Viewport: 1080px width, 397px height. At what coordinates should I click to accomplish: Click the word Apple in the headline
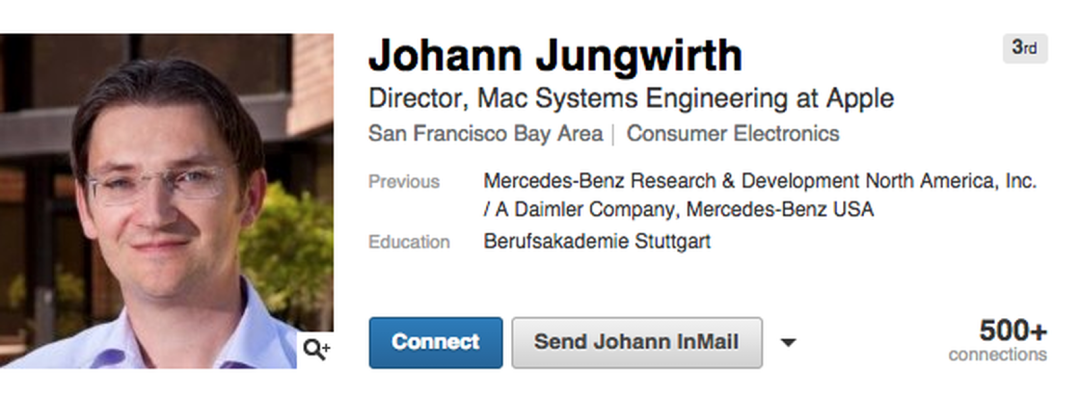coord(861,99)
